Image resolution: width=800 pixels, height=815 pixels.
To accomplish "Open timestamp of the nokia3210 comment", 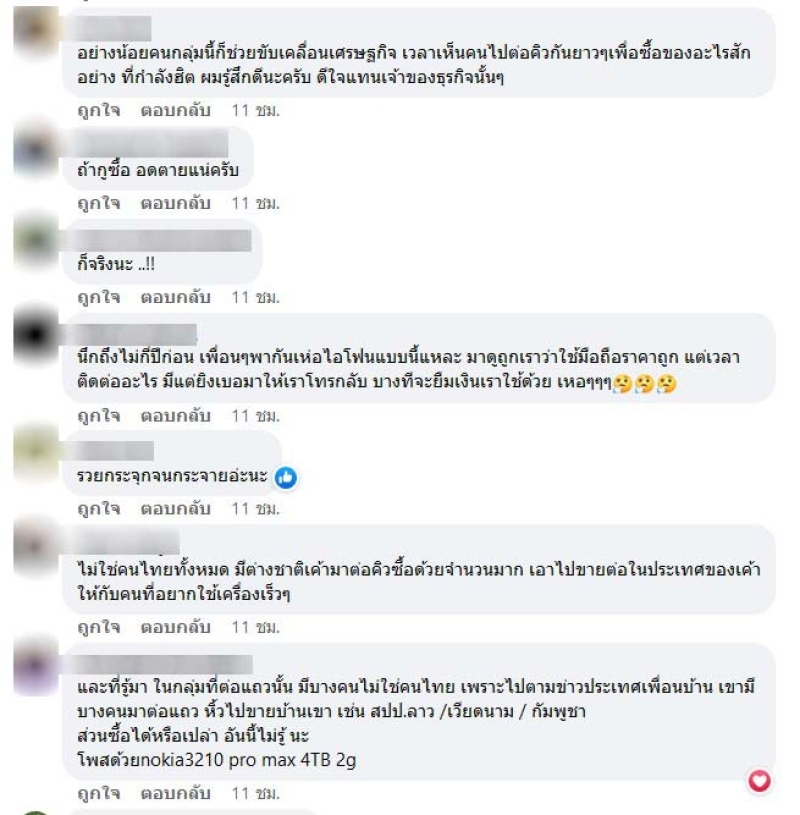I will click(256, 793).
